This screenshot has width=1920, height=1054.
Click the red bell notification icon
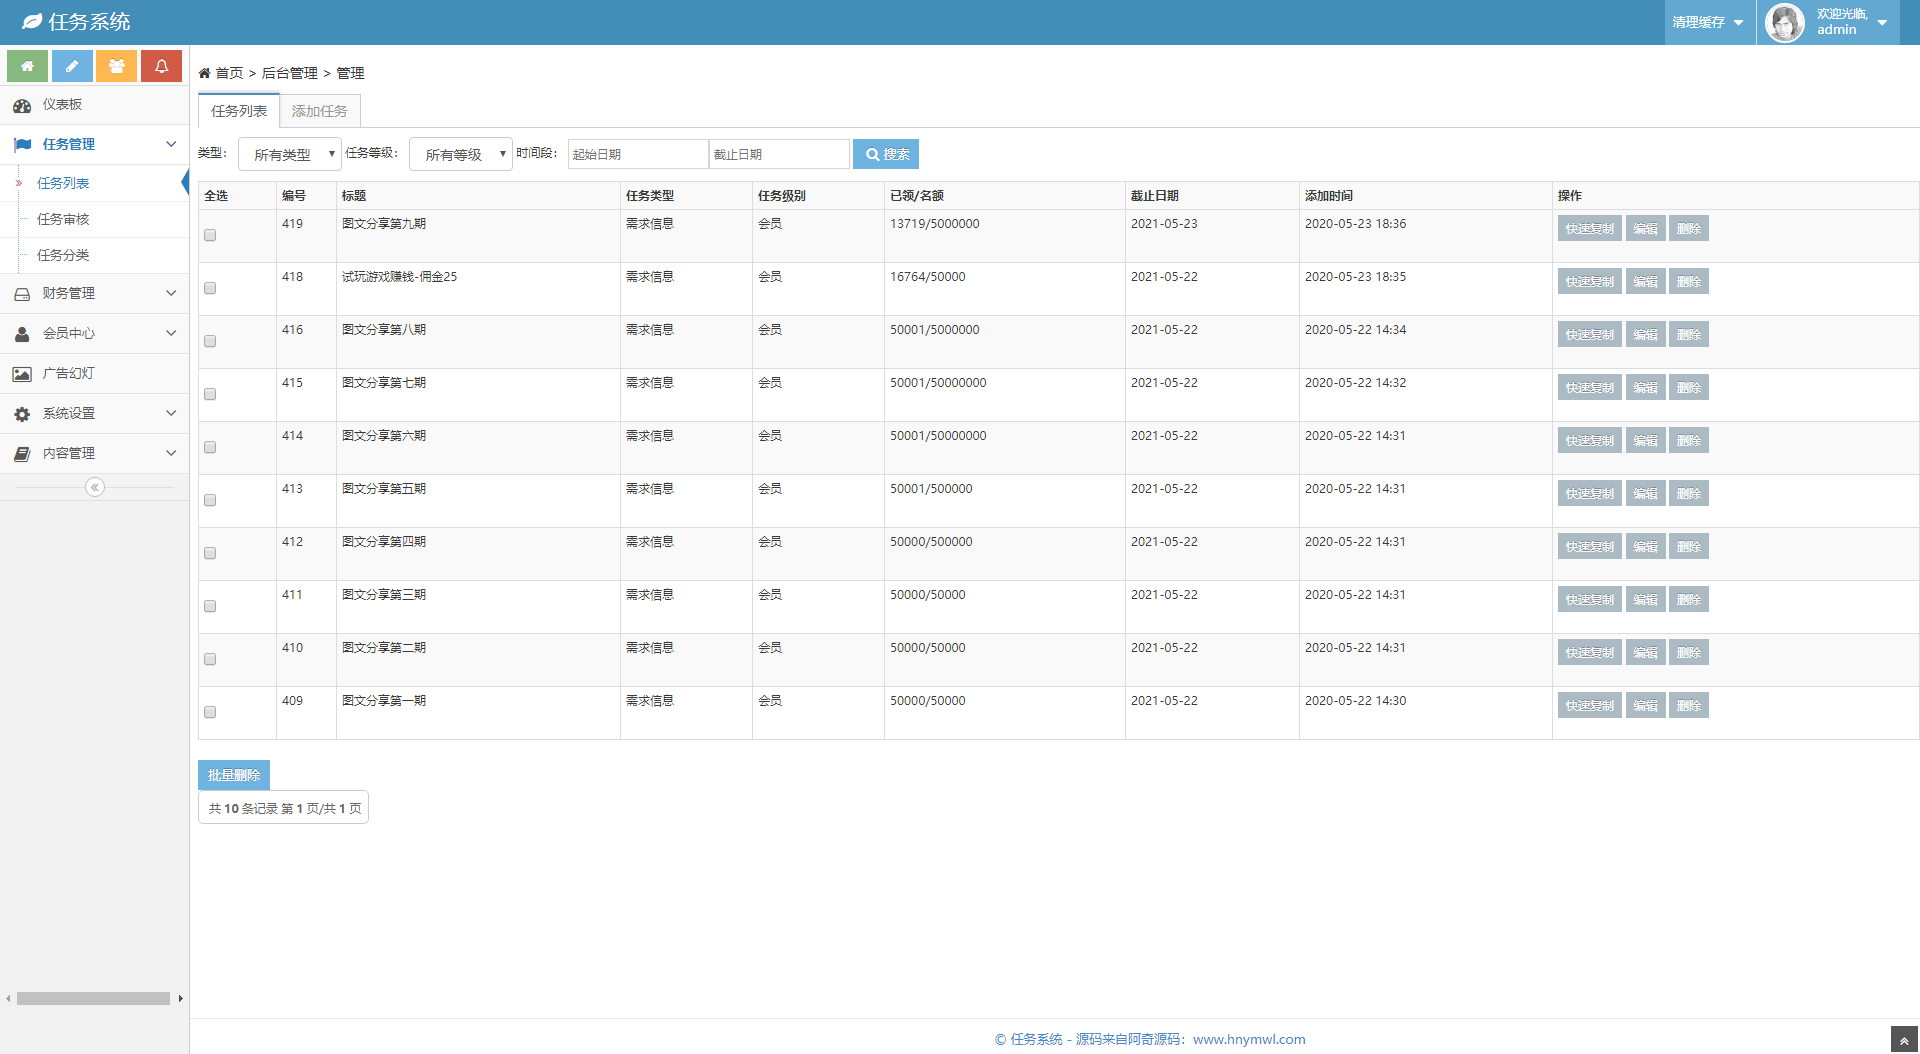(161, 66)
